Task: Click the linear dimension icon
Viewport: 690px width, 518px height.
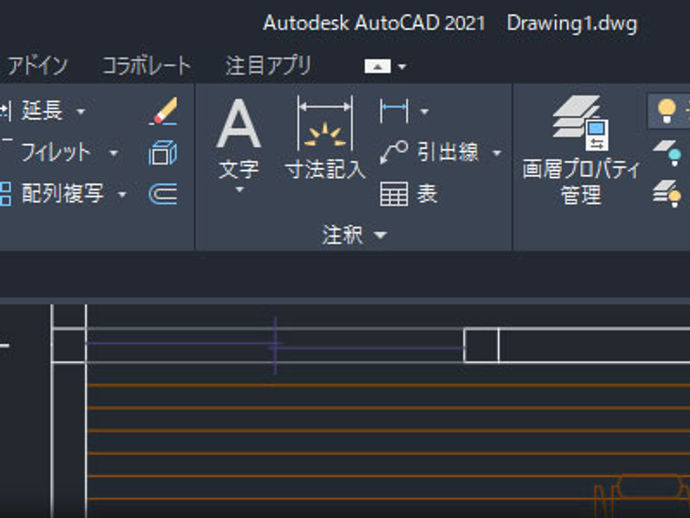Action: [394, 111]
